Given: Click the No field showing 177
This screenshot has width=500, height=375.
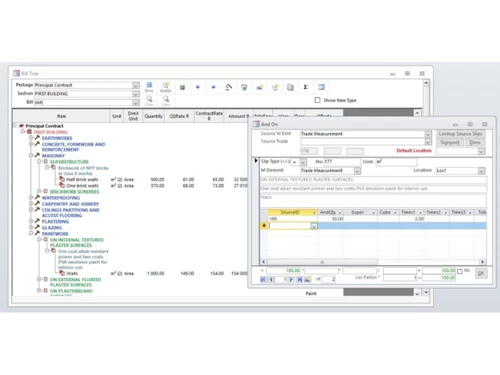Looking at the screenshot, I should pyautogui.click(x=342, y=162).
